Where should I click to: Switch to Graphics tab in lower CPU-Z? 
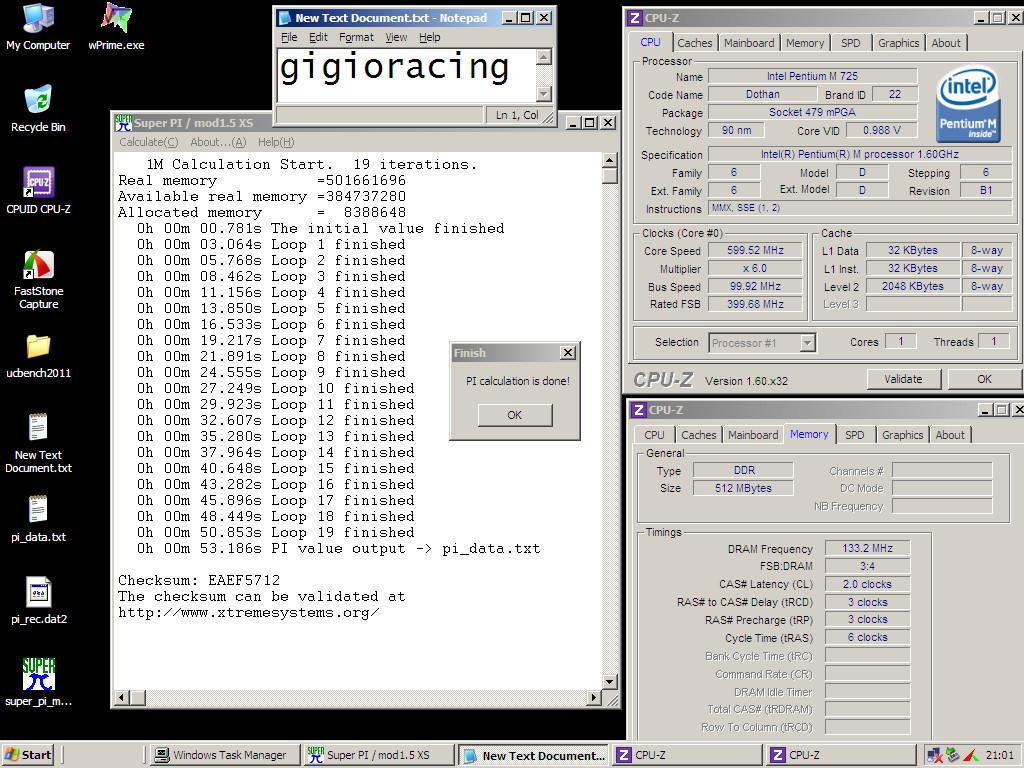[902, 435]
